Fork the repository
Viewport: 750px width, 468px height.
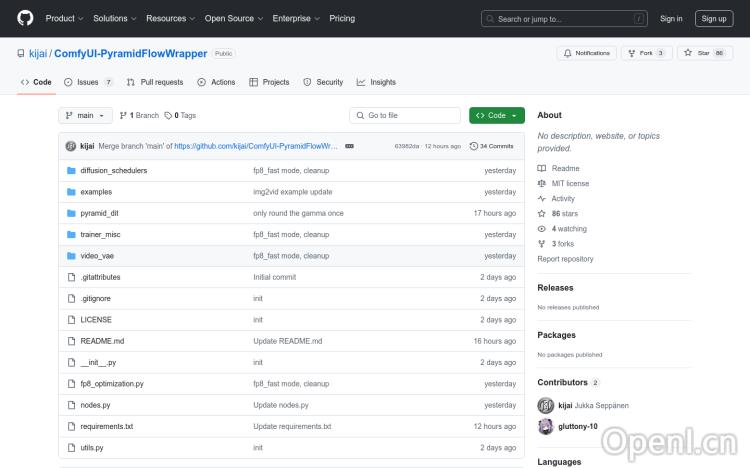point(646,53)
